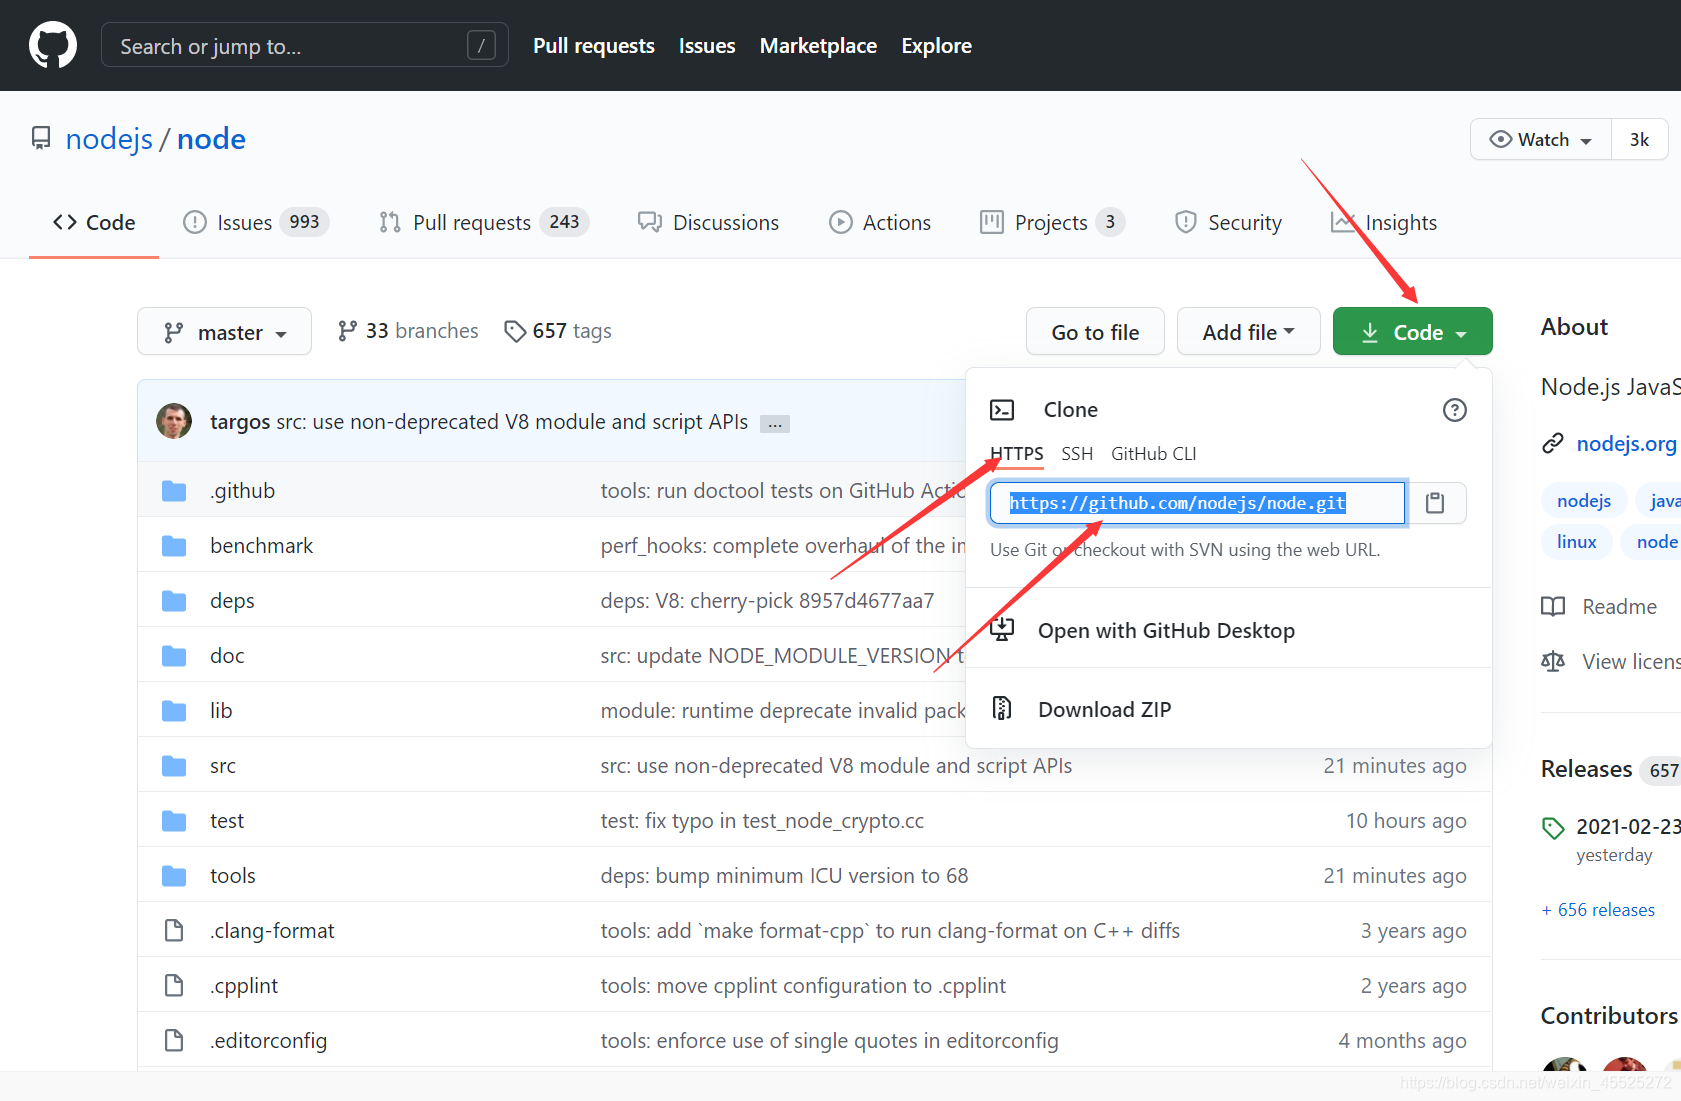The width and height of the screenshot is (1681, 1101).
Task: Open the Add file dropdown
Action: 1248,331
